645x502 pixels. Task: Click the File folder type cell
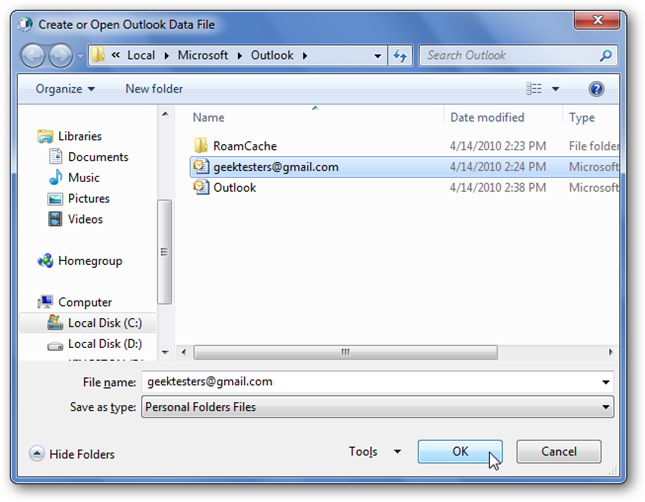coord(594,146)
